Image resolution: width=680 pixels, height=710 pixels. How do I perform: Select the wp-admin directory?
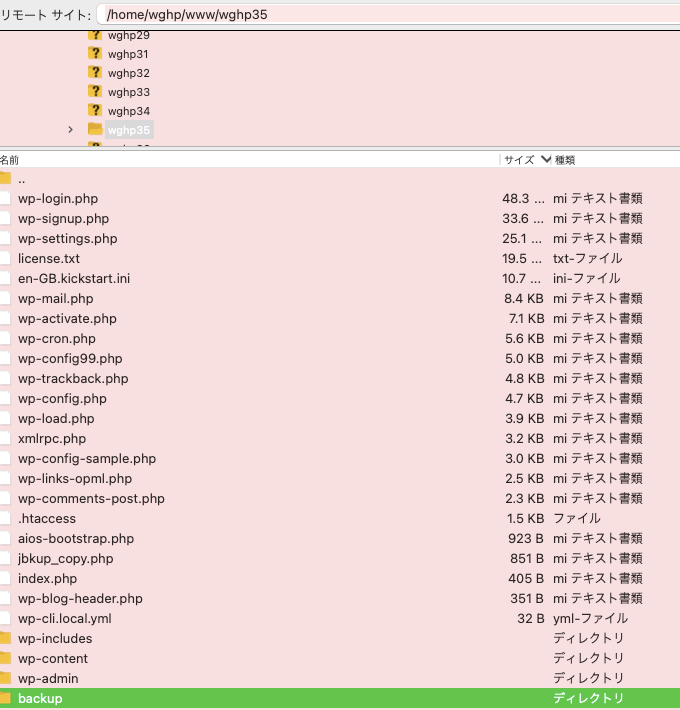[x=48, y=678]
